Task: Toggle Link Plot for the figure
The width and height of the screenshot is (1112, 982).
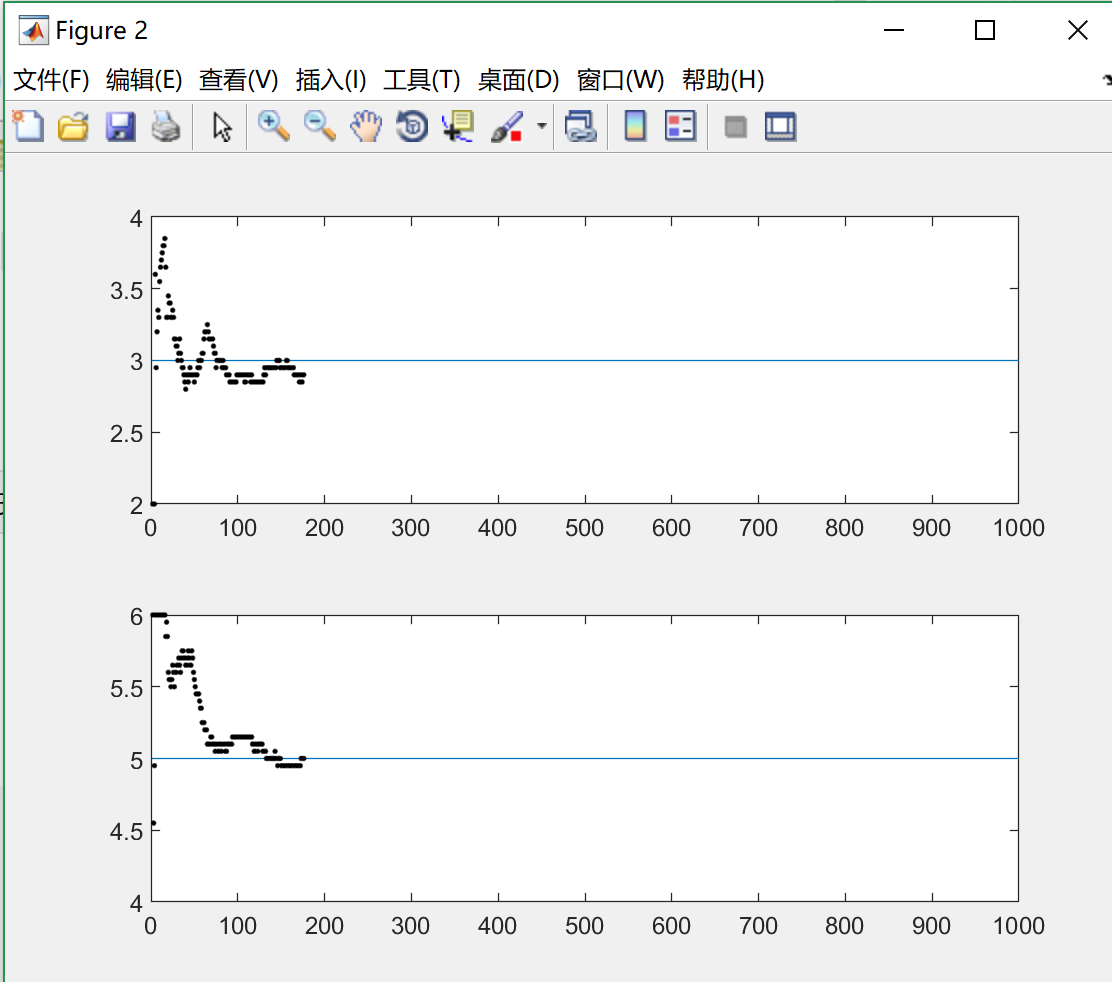Action: 582,126
